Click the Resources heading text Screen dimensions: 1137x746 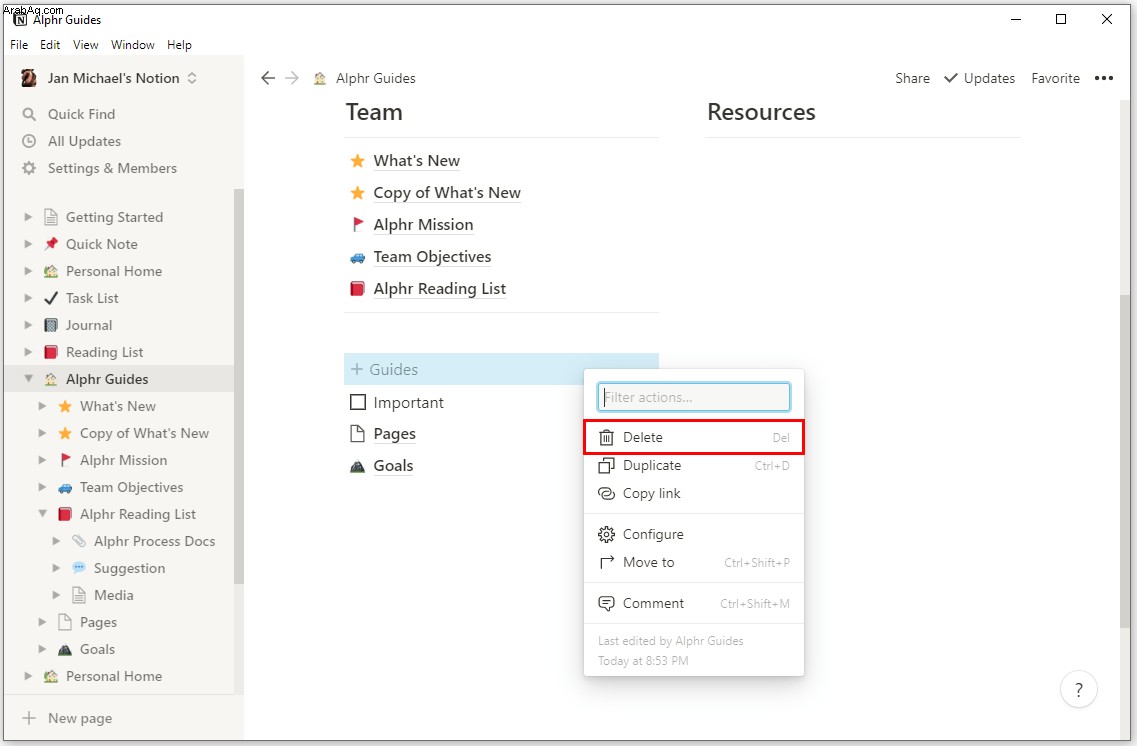pos(761,112)
